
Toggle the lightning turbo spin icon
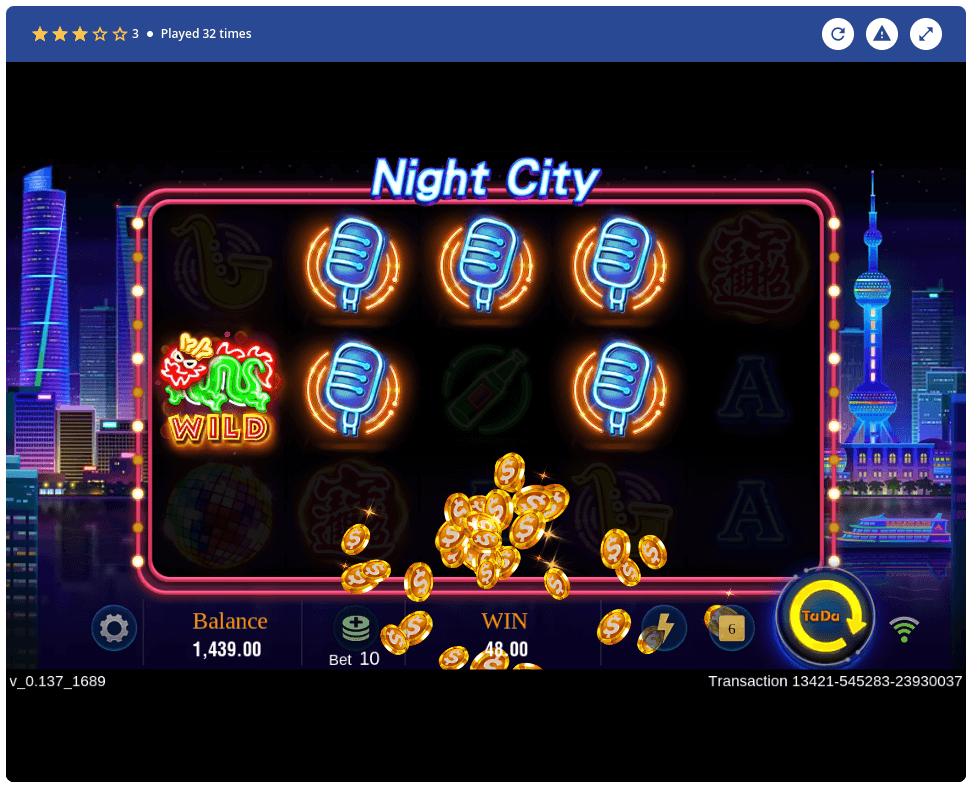click(x=664, y=628)
